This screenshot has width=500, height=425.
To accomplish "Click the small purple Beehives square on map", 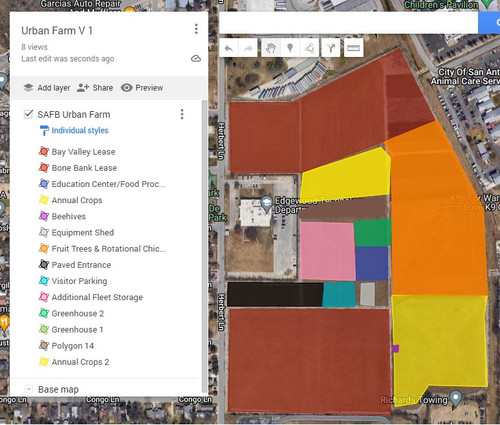I will click(396, 349).
